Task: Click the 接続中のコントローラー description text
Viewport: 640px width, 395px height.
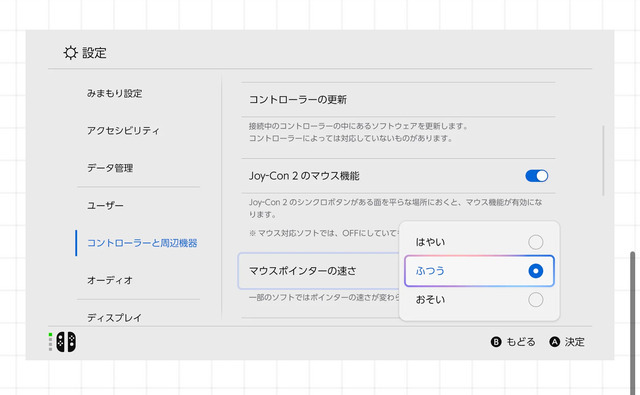Action: click(358, 132)
